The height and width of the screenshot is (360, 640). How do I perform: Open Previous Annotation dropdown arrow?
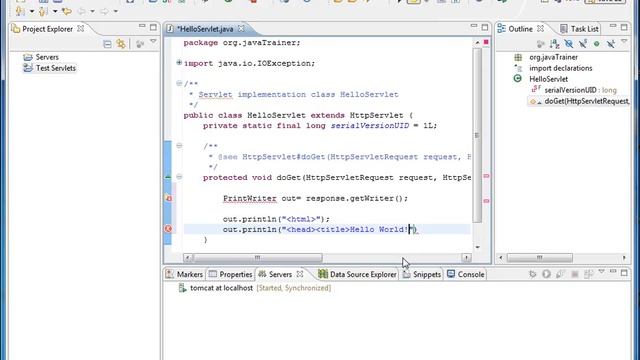pos(55,11)
